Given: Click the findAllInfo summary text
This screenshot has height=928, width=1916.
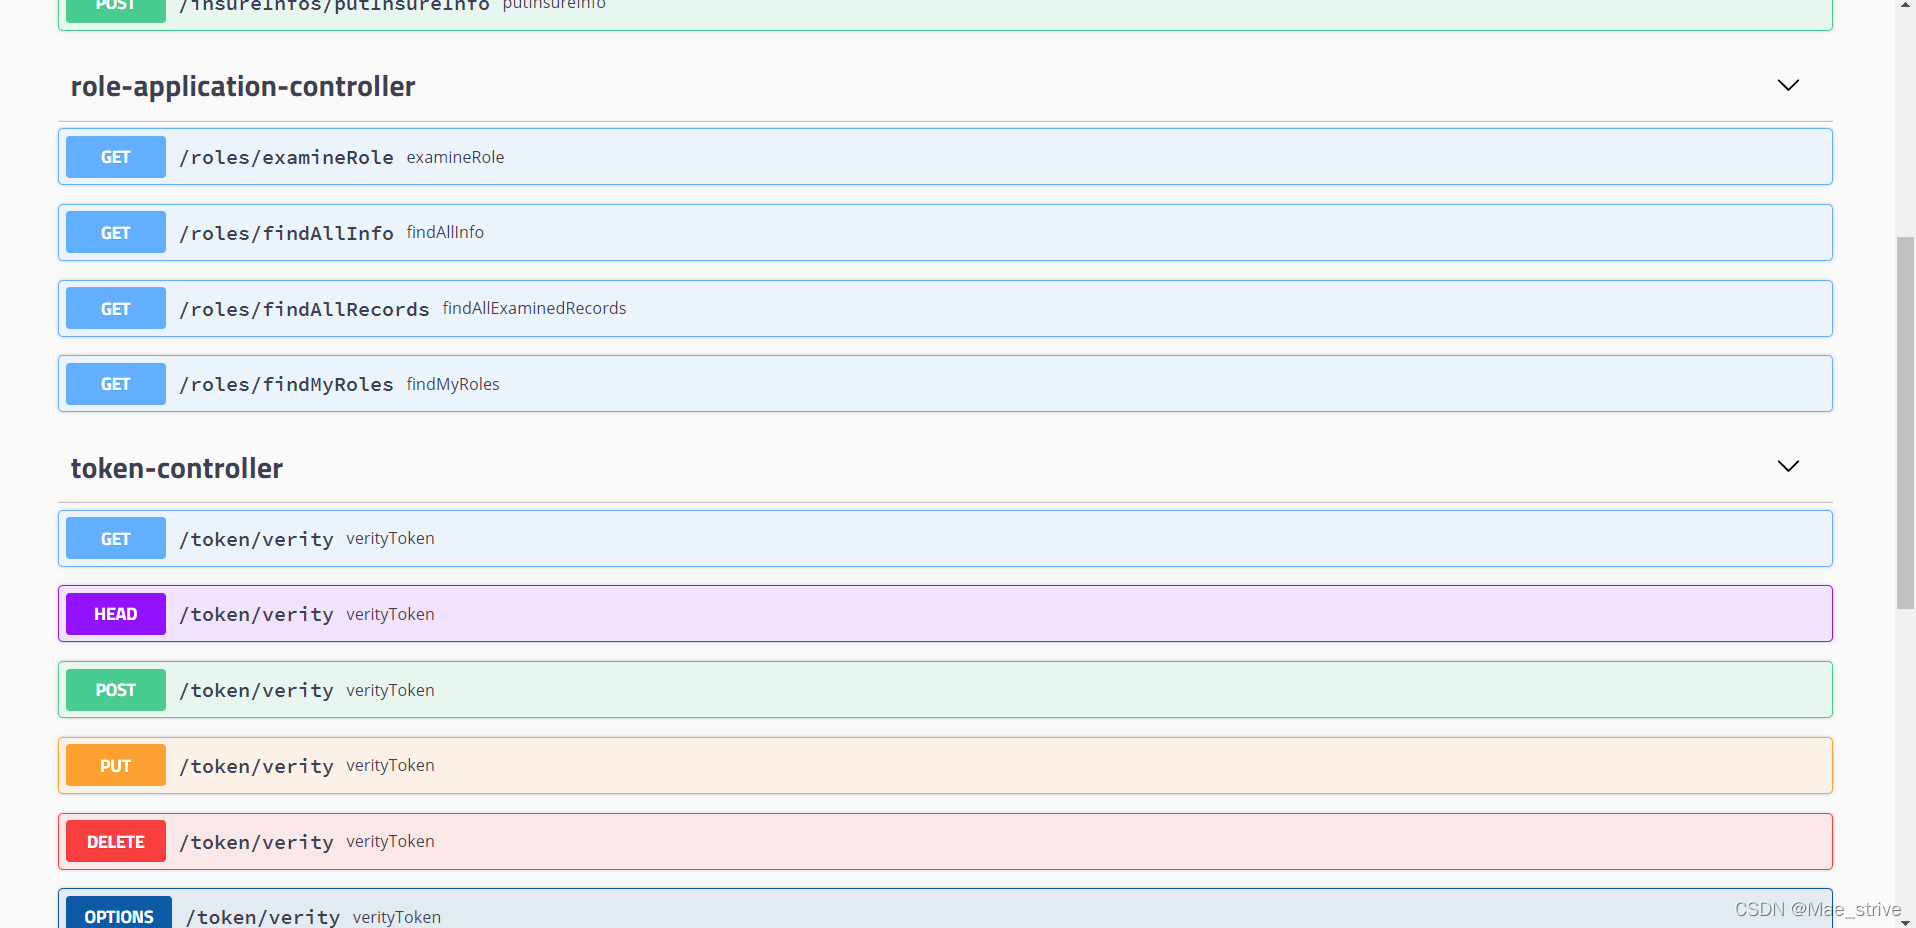Looking at the screenshot, I should click(445, 232).
